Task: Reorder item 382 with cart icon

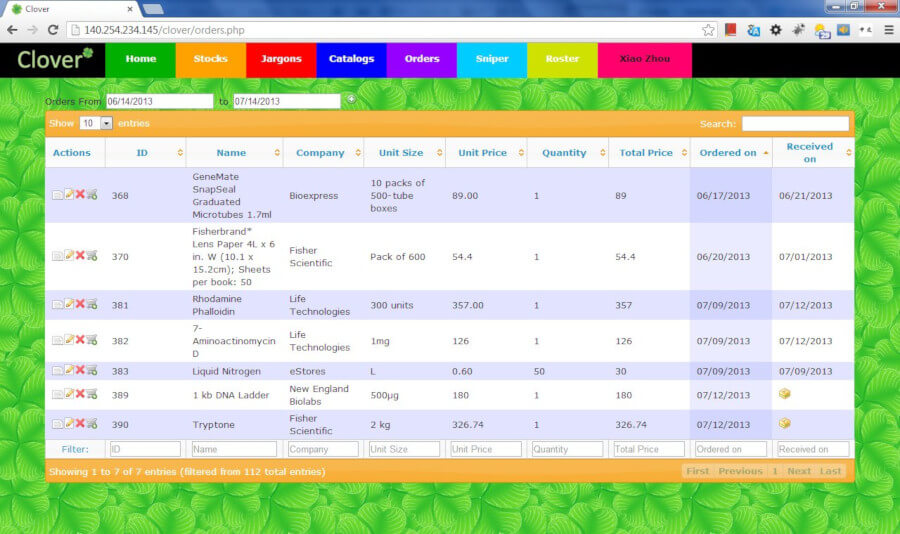Action: pos(92,340)
